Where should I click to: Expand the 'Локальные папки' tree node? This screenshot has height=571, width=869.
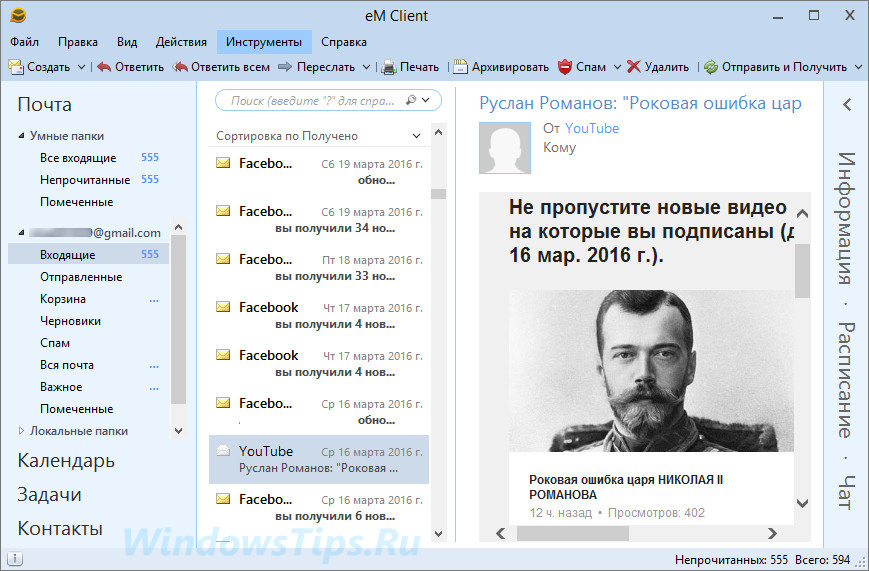tap(21, 430)
